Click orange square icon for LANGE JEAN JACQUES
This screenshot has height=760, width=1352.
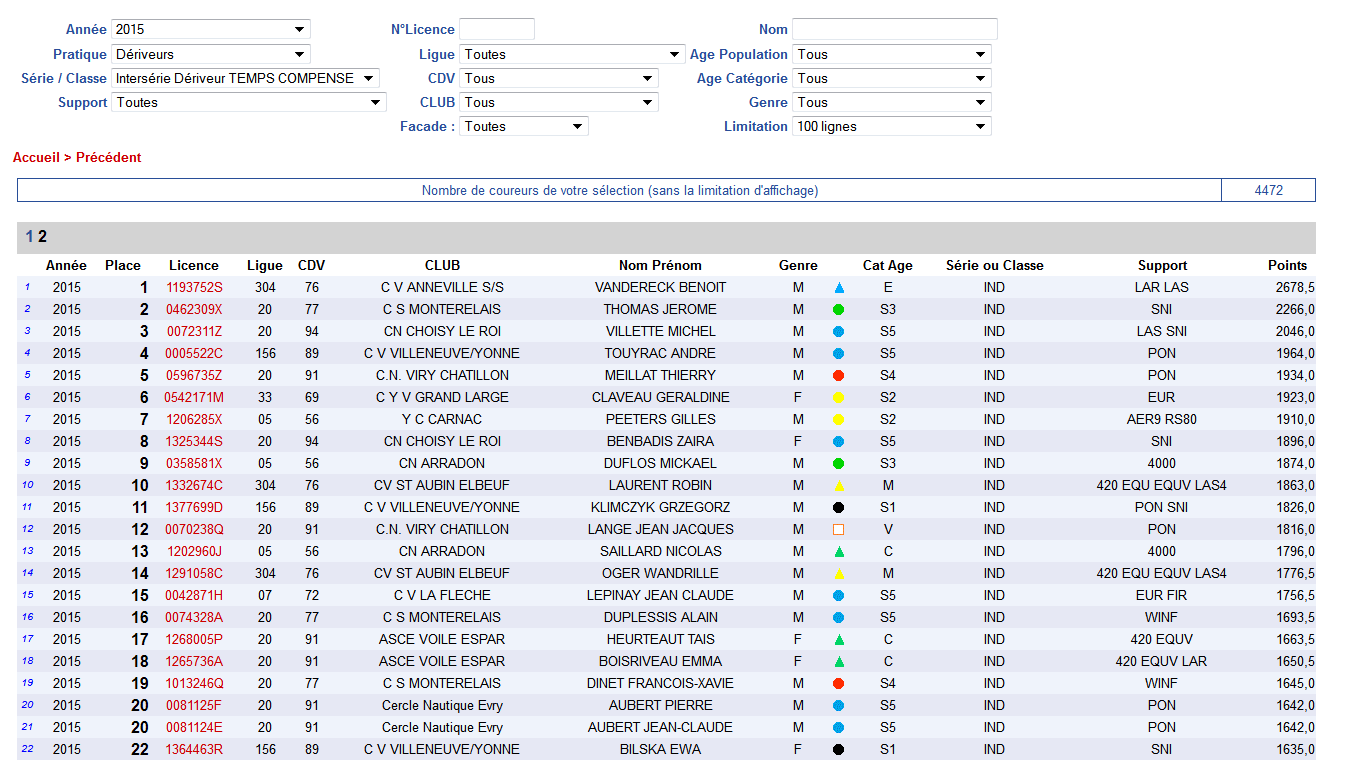839,530
